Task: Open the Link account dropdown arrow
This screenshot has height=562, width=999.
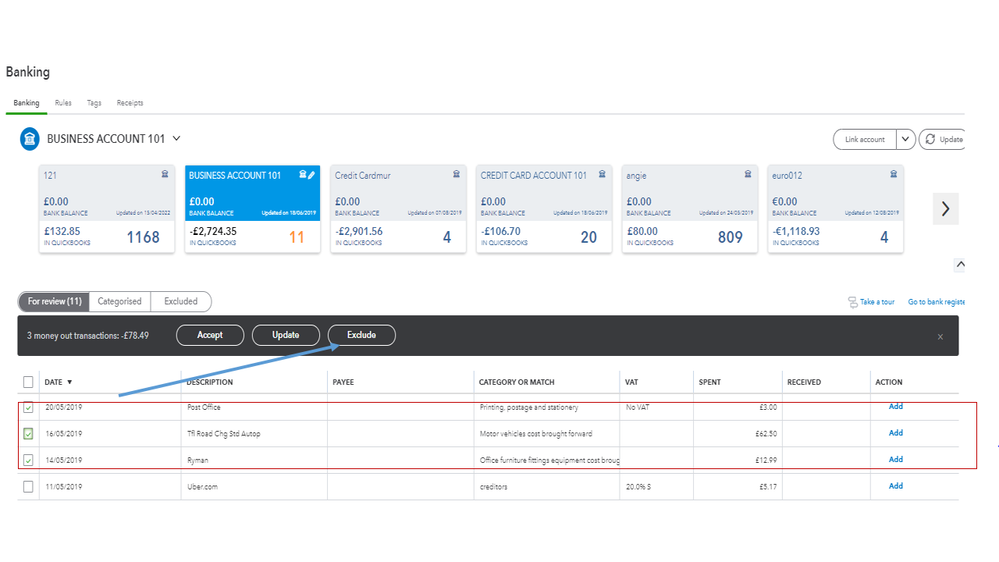Action: click(x=905, y=139)
